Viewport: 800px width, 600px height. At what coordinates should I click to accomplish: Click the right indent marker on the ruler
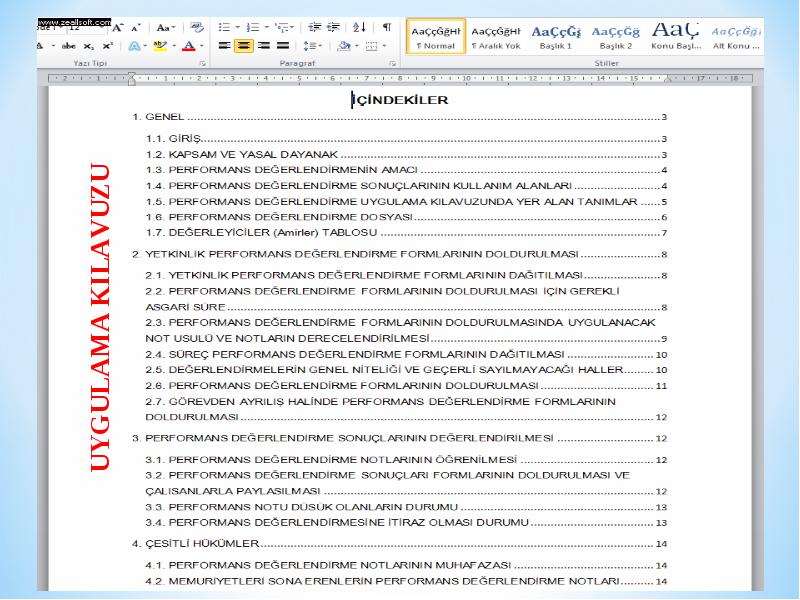(x=668, y=79)
